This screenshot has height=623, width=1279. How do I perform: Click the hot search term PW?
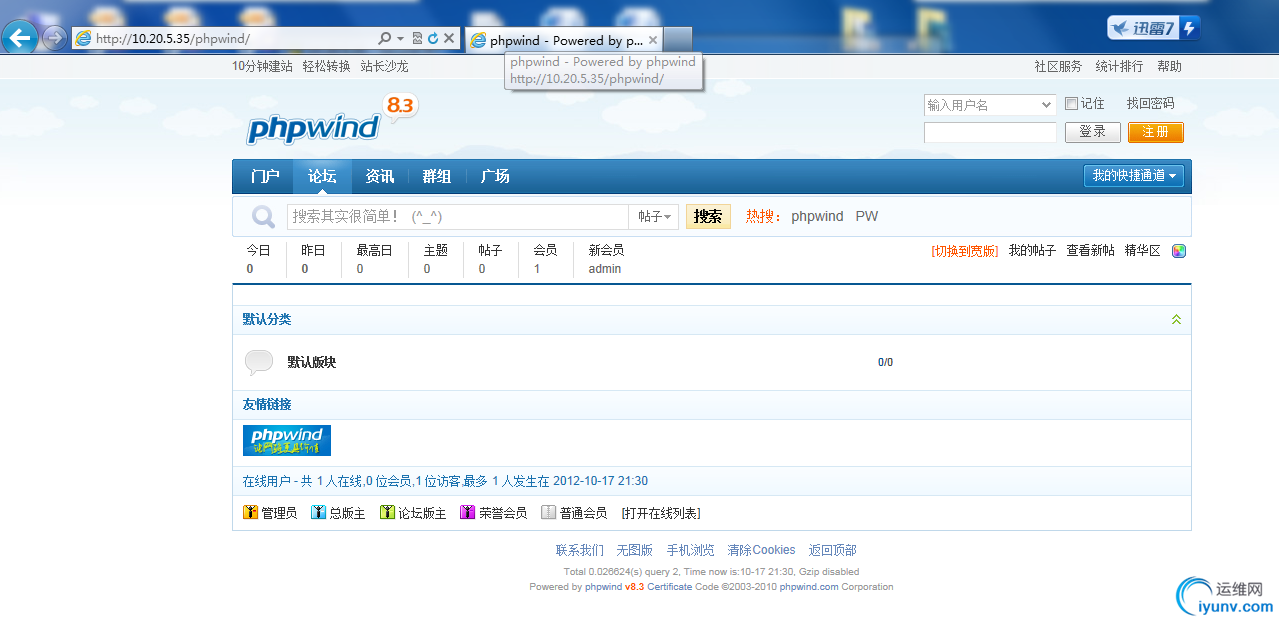click(x=867, y=217)
